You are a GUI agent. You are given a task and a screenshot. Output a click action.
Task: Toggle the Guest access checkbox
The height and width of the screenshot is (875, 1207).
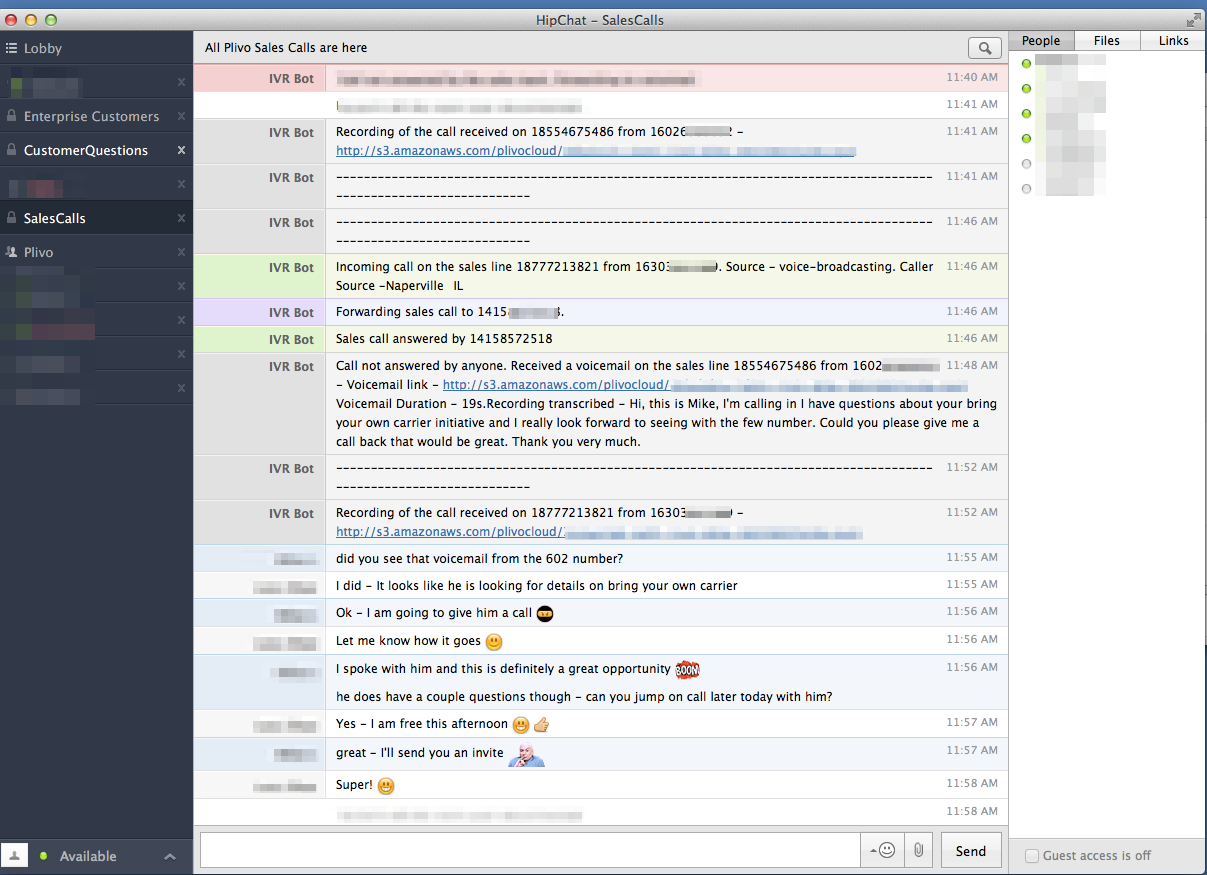pos(1032,856)
